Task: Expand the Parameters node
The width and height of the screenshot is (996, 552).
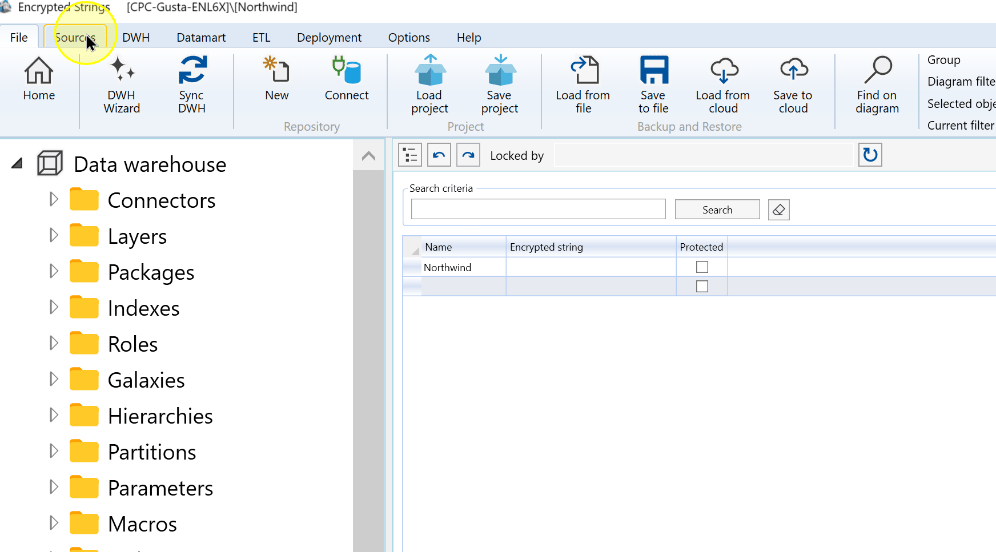Action: [53, 487]
